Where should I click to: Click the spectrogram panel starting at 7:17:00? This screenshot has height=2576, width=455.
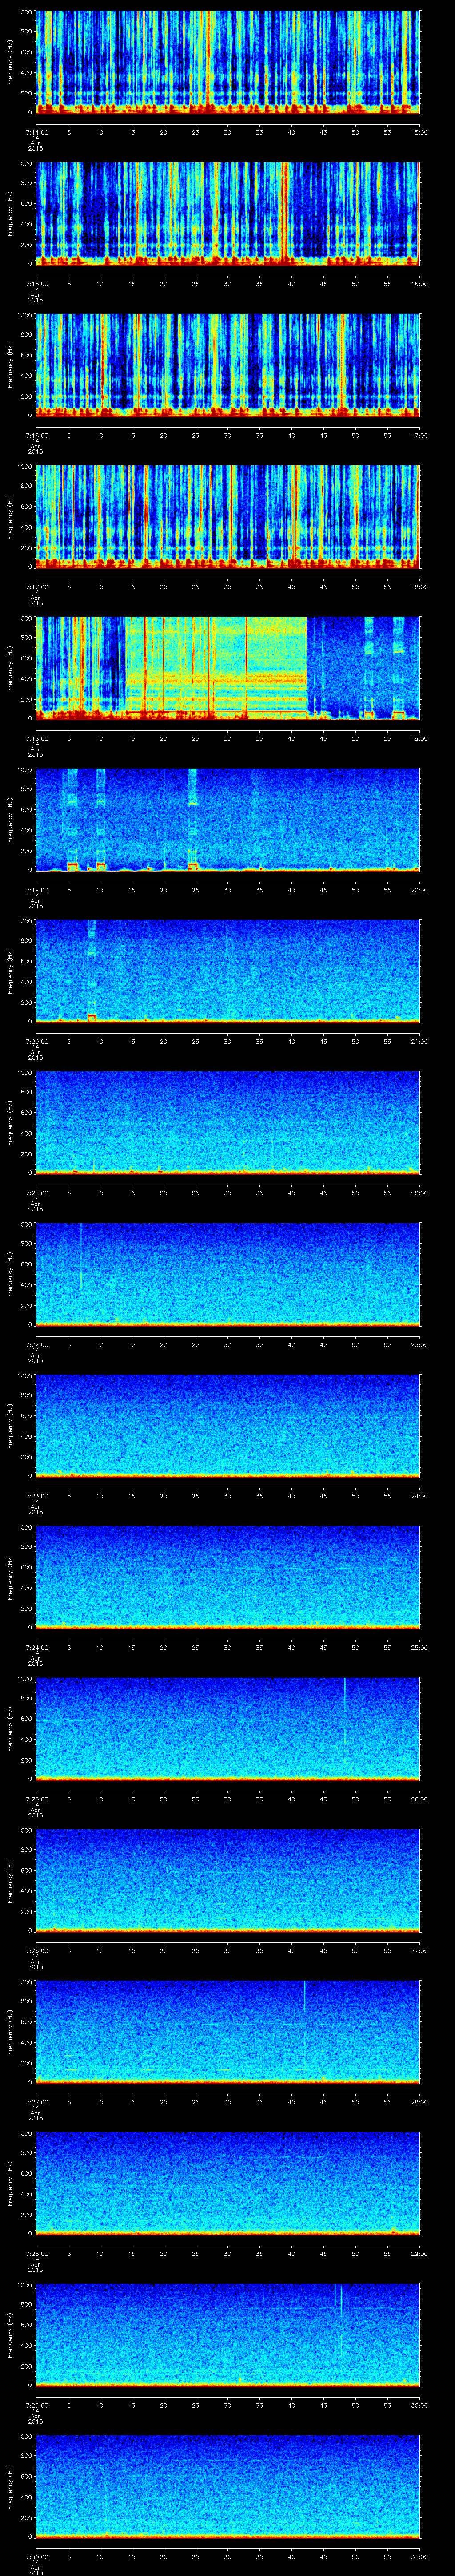point(228,517)
